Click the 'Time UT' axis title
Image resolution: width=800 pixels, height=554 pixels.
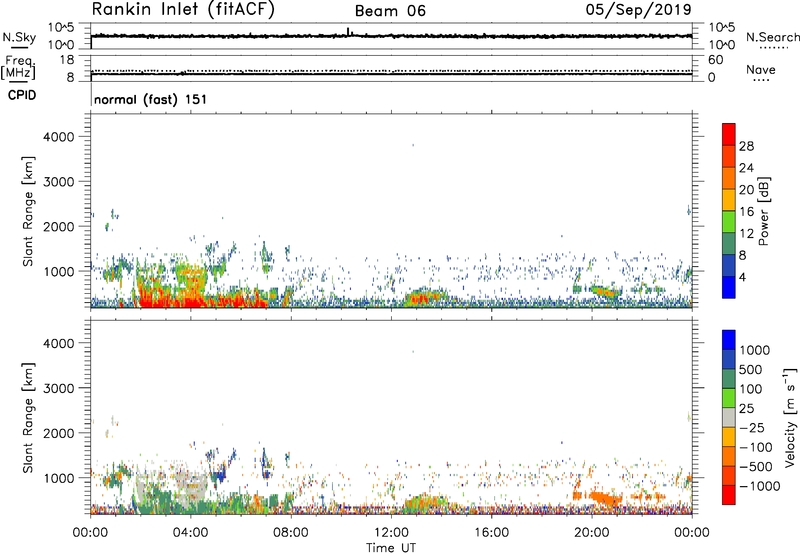click(391, 548)
